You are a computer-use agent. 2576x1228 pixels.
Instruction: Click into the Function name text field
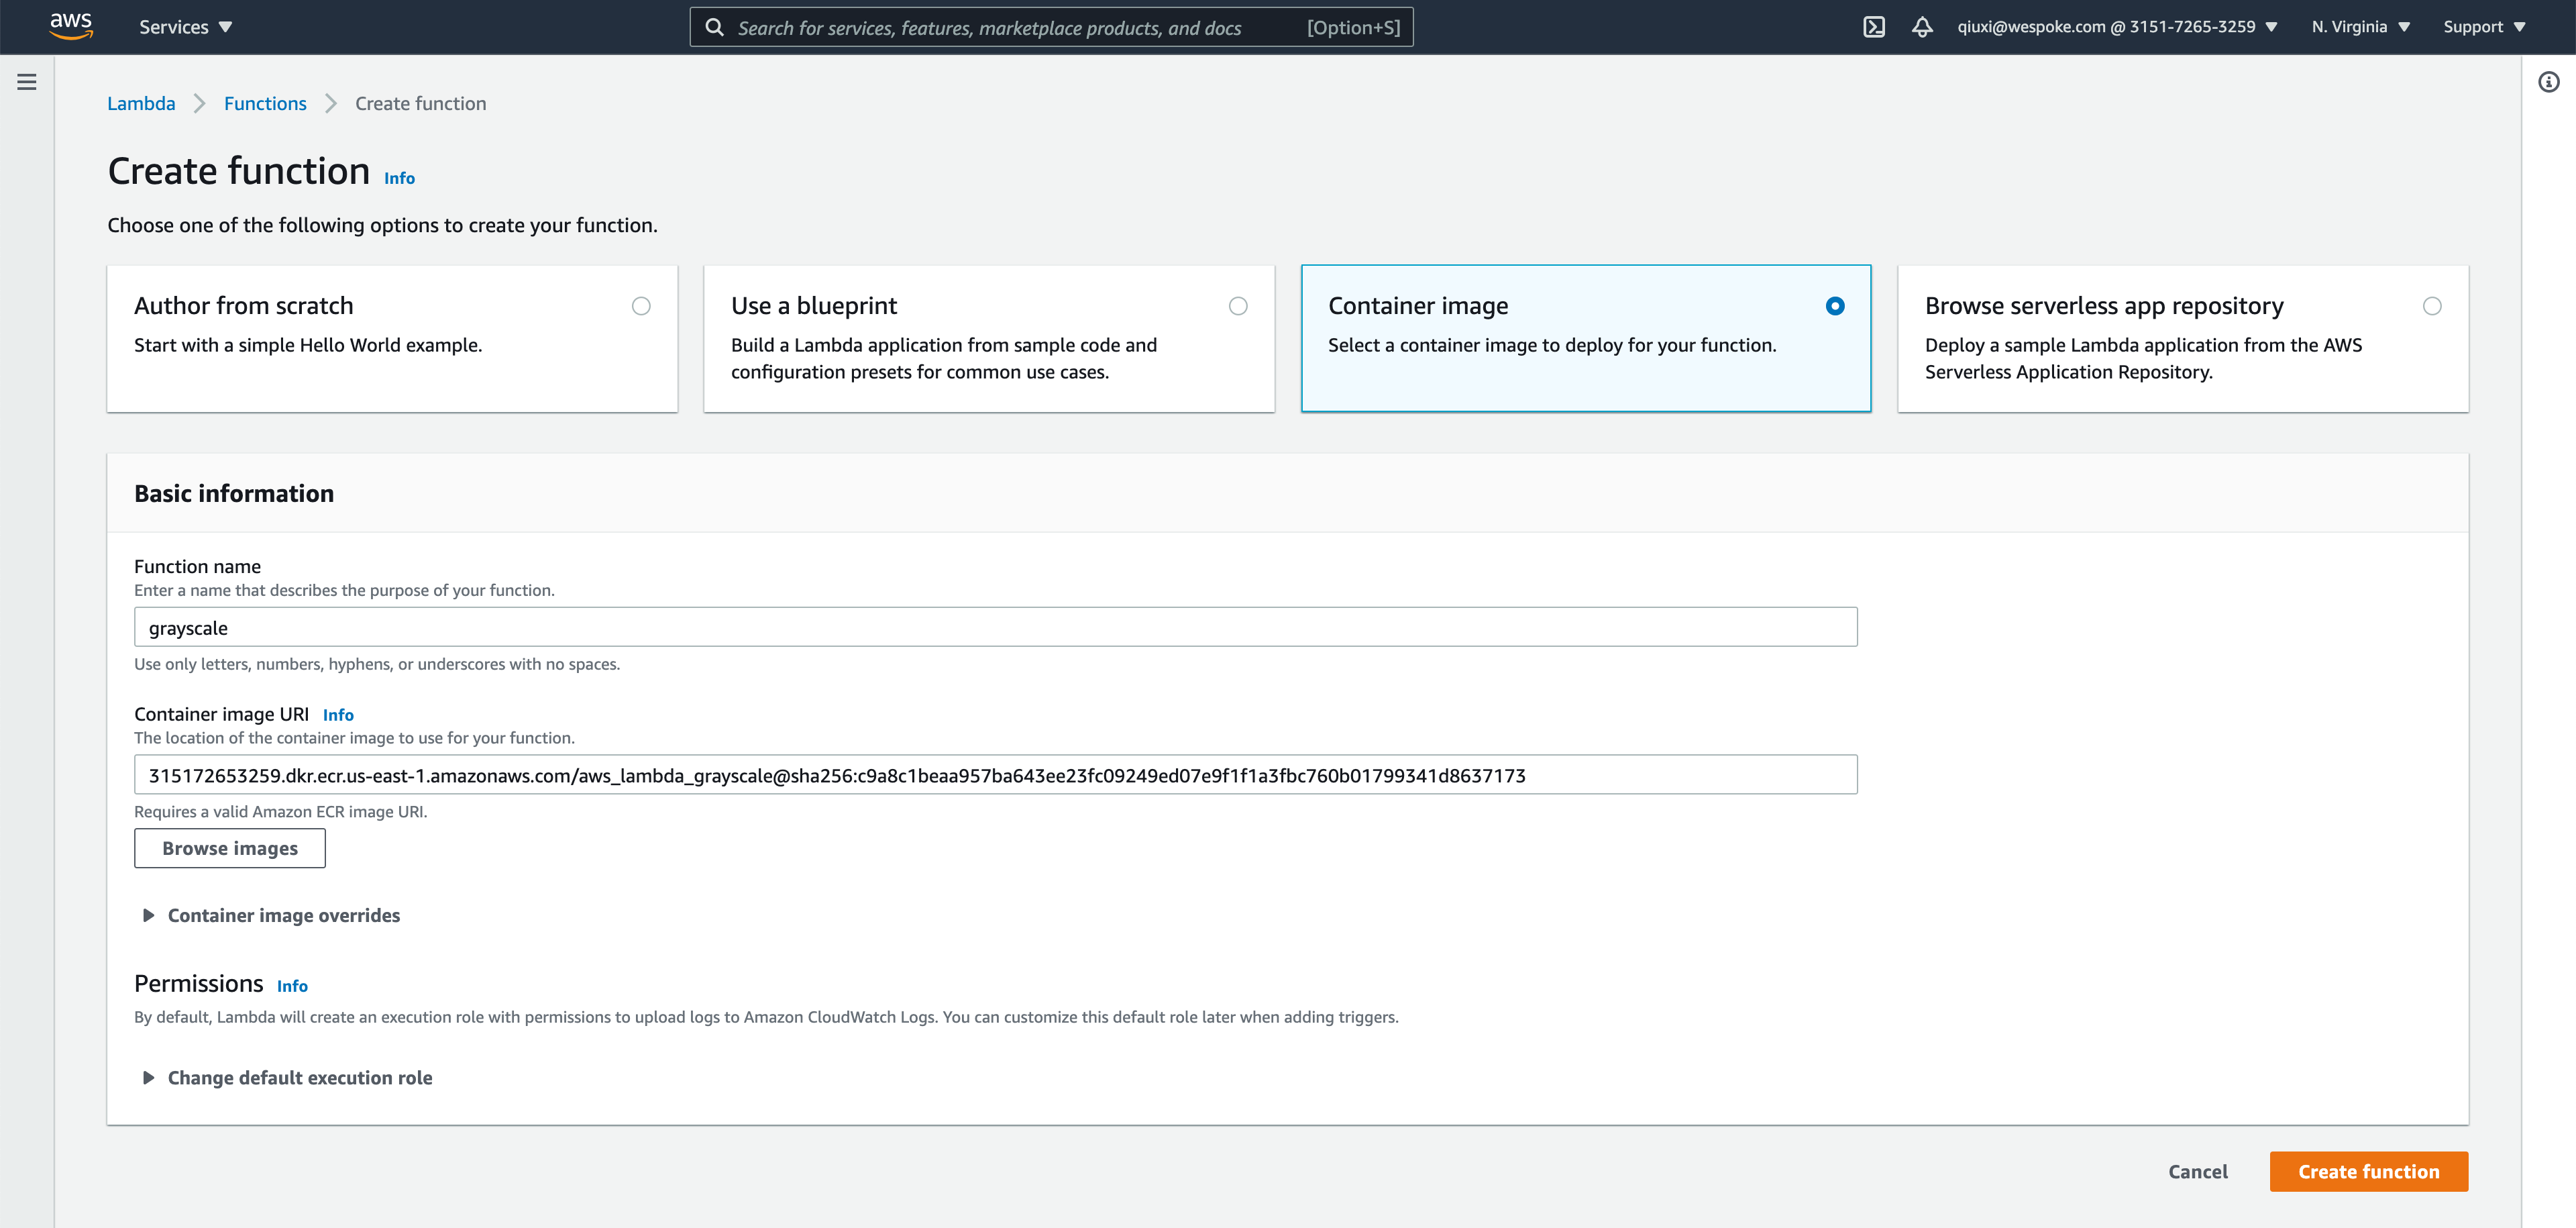tap(995, 627)
